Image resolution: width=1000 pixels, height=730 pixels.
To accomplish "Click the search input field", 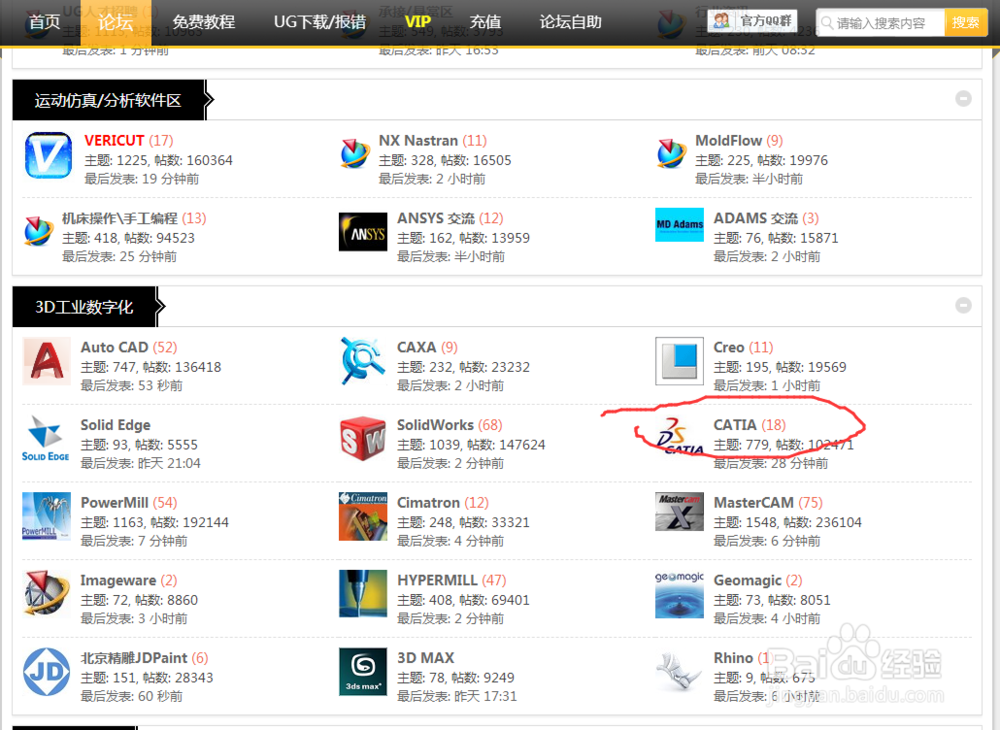I will [881, 23].
